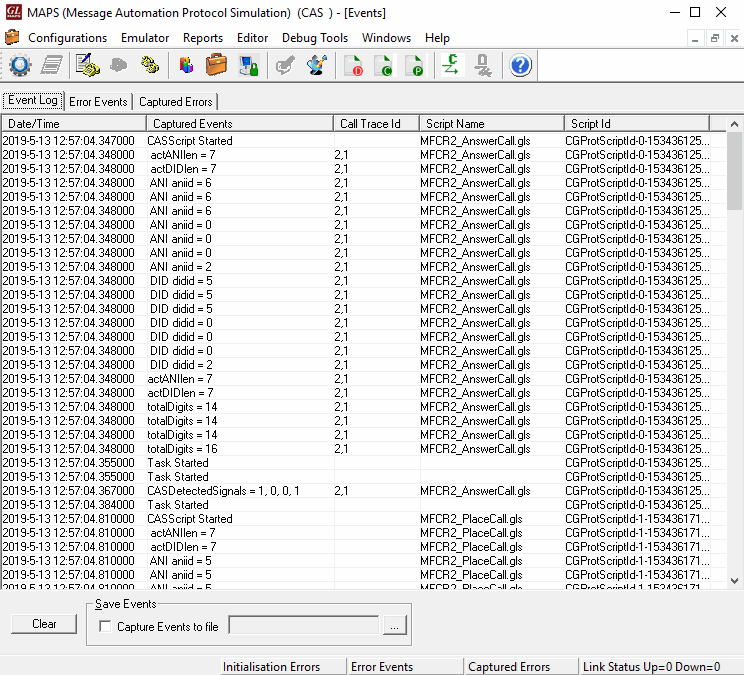
Task: Click the document icon with red D
Action: point(353,65)
